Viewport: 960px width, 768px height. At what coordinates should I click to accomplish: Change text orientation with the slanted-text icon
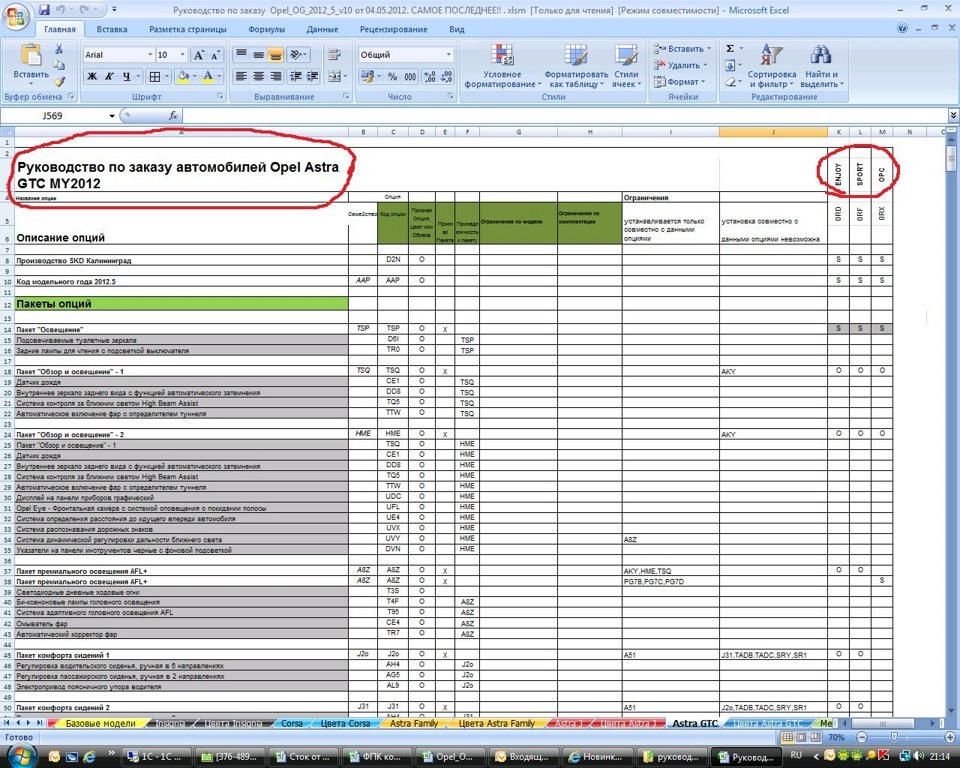pos(296,55)
